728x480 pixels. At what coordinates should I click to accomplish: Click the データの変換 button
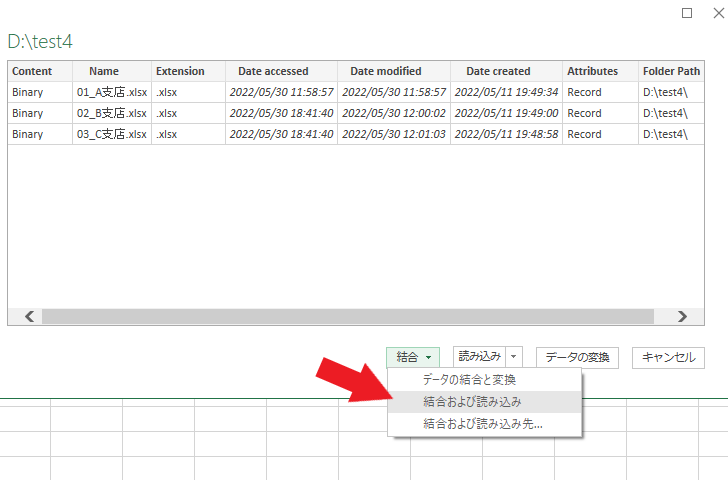tap(577, 357)
